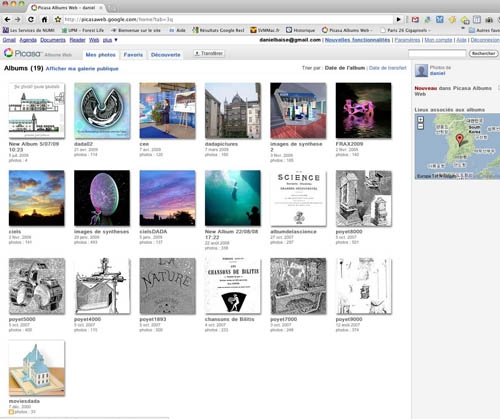Open the albumdelascience album thumbnail
This screenshot has height=419, width=500.
click(298, 198)
